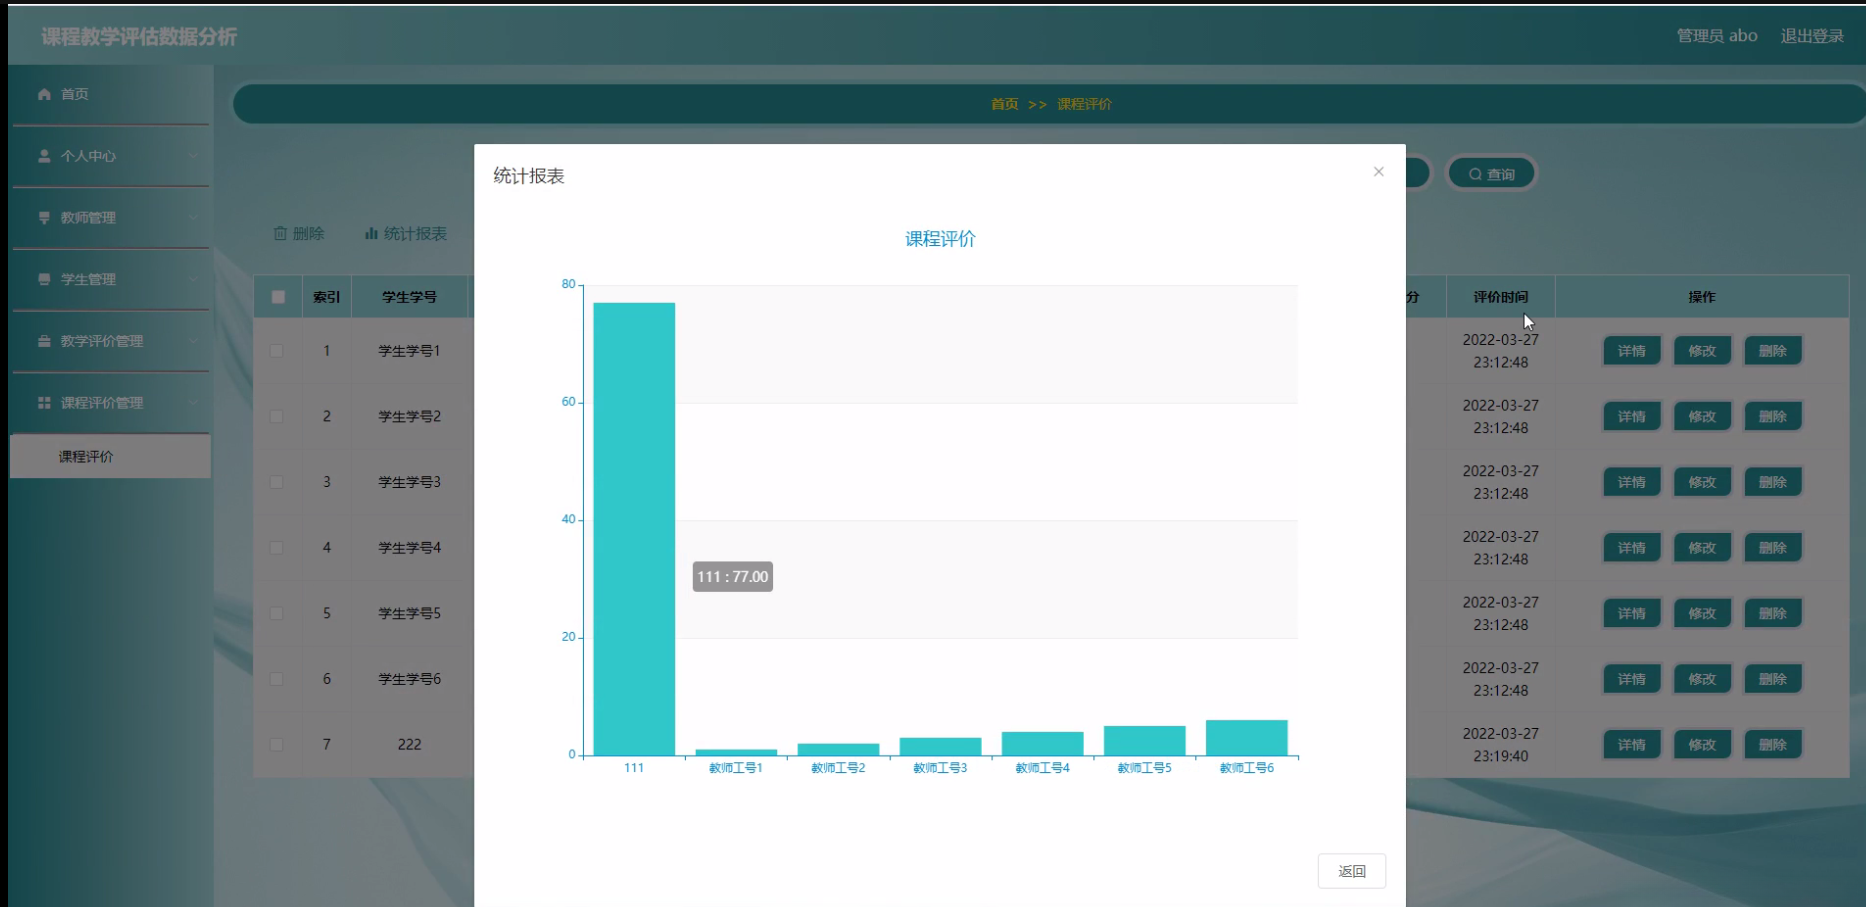
Task: Click the 返回 button in the dialog
Action: coord(1351,870)
